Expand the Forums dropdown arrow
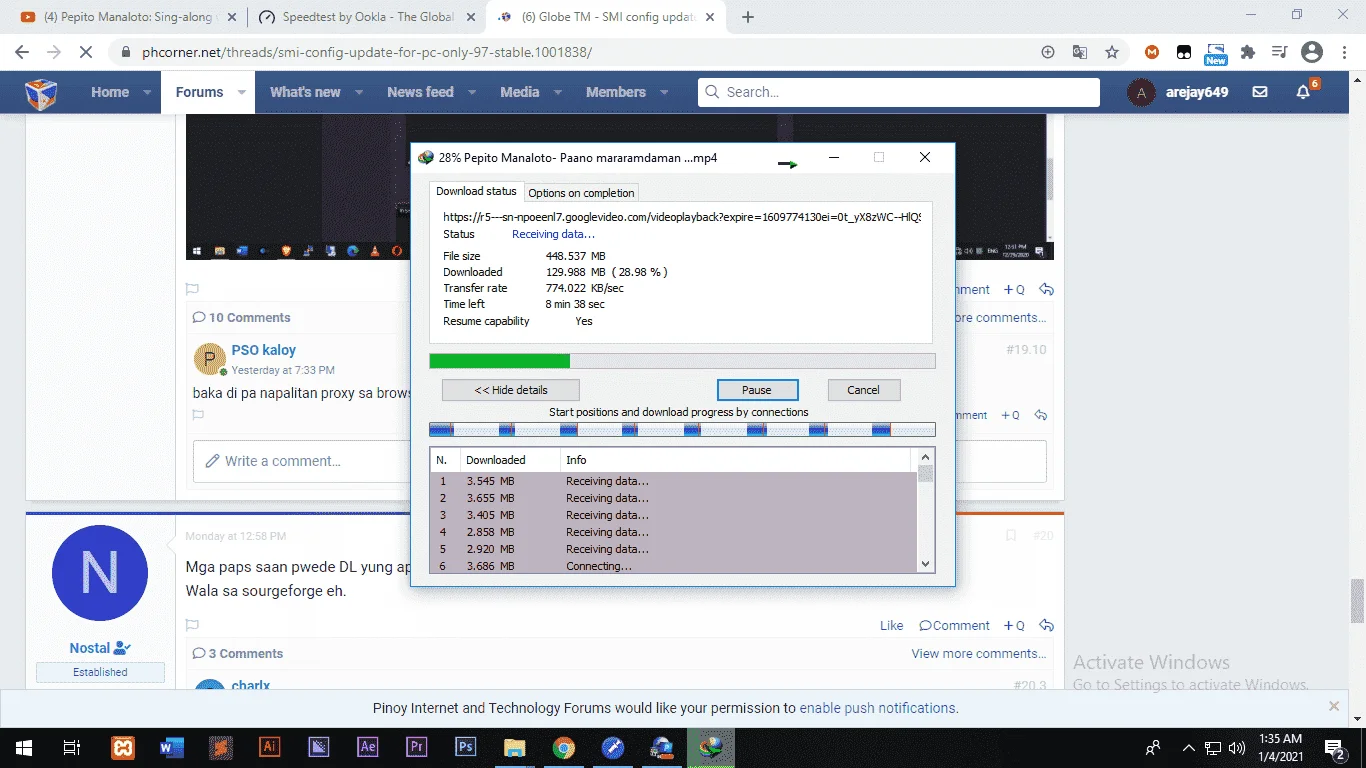The image size is (1366, 768). [x=241, y=92]
